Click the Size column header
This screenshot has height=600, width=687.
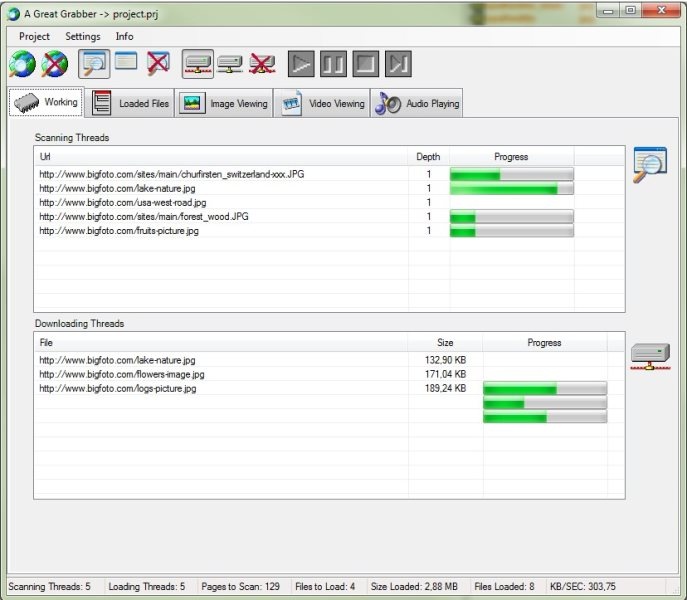coord(445,342)
